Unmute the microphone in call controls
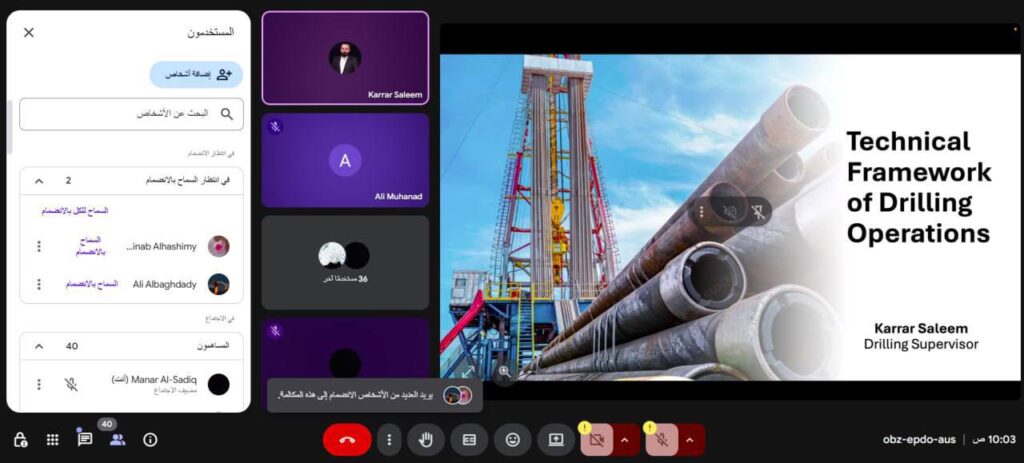The height and width of the screenshot is (463, 1024). click(662, 440)
